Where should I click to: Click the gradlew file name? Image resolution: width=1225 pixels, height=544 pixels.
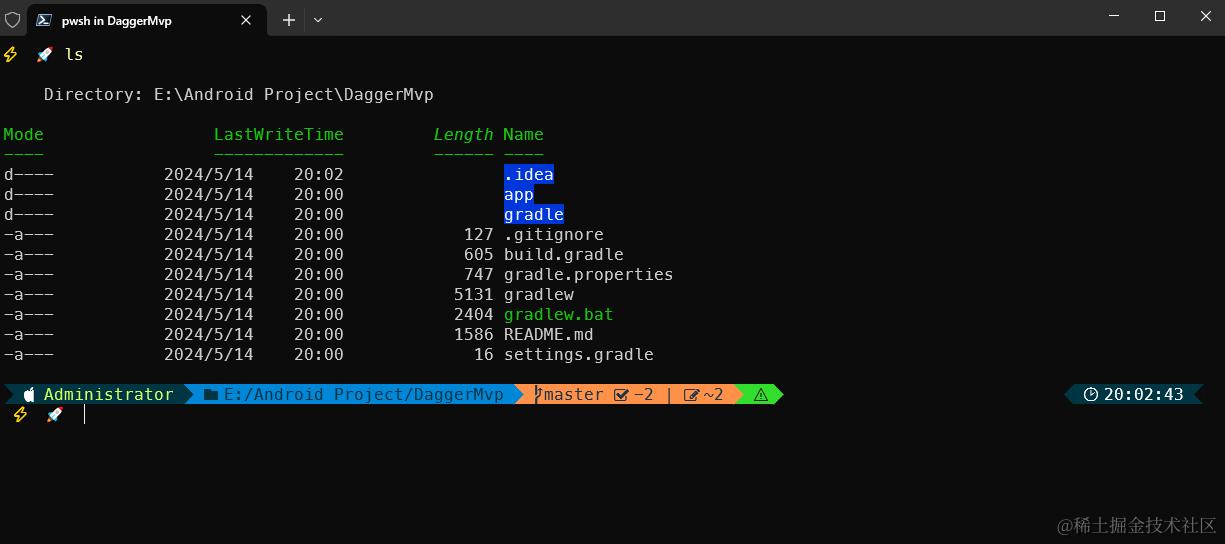click(539, 295)
